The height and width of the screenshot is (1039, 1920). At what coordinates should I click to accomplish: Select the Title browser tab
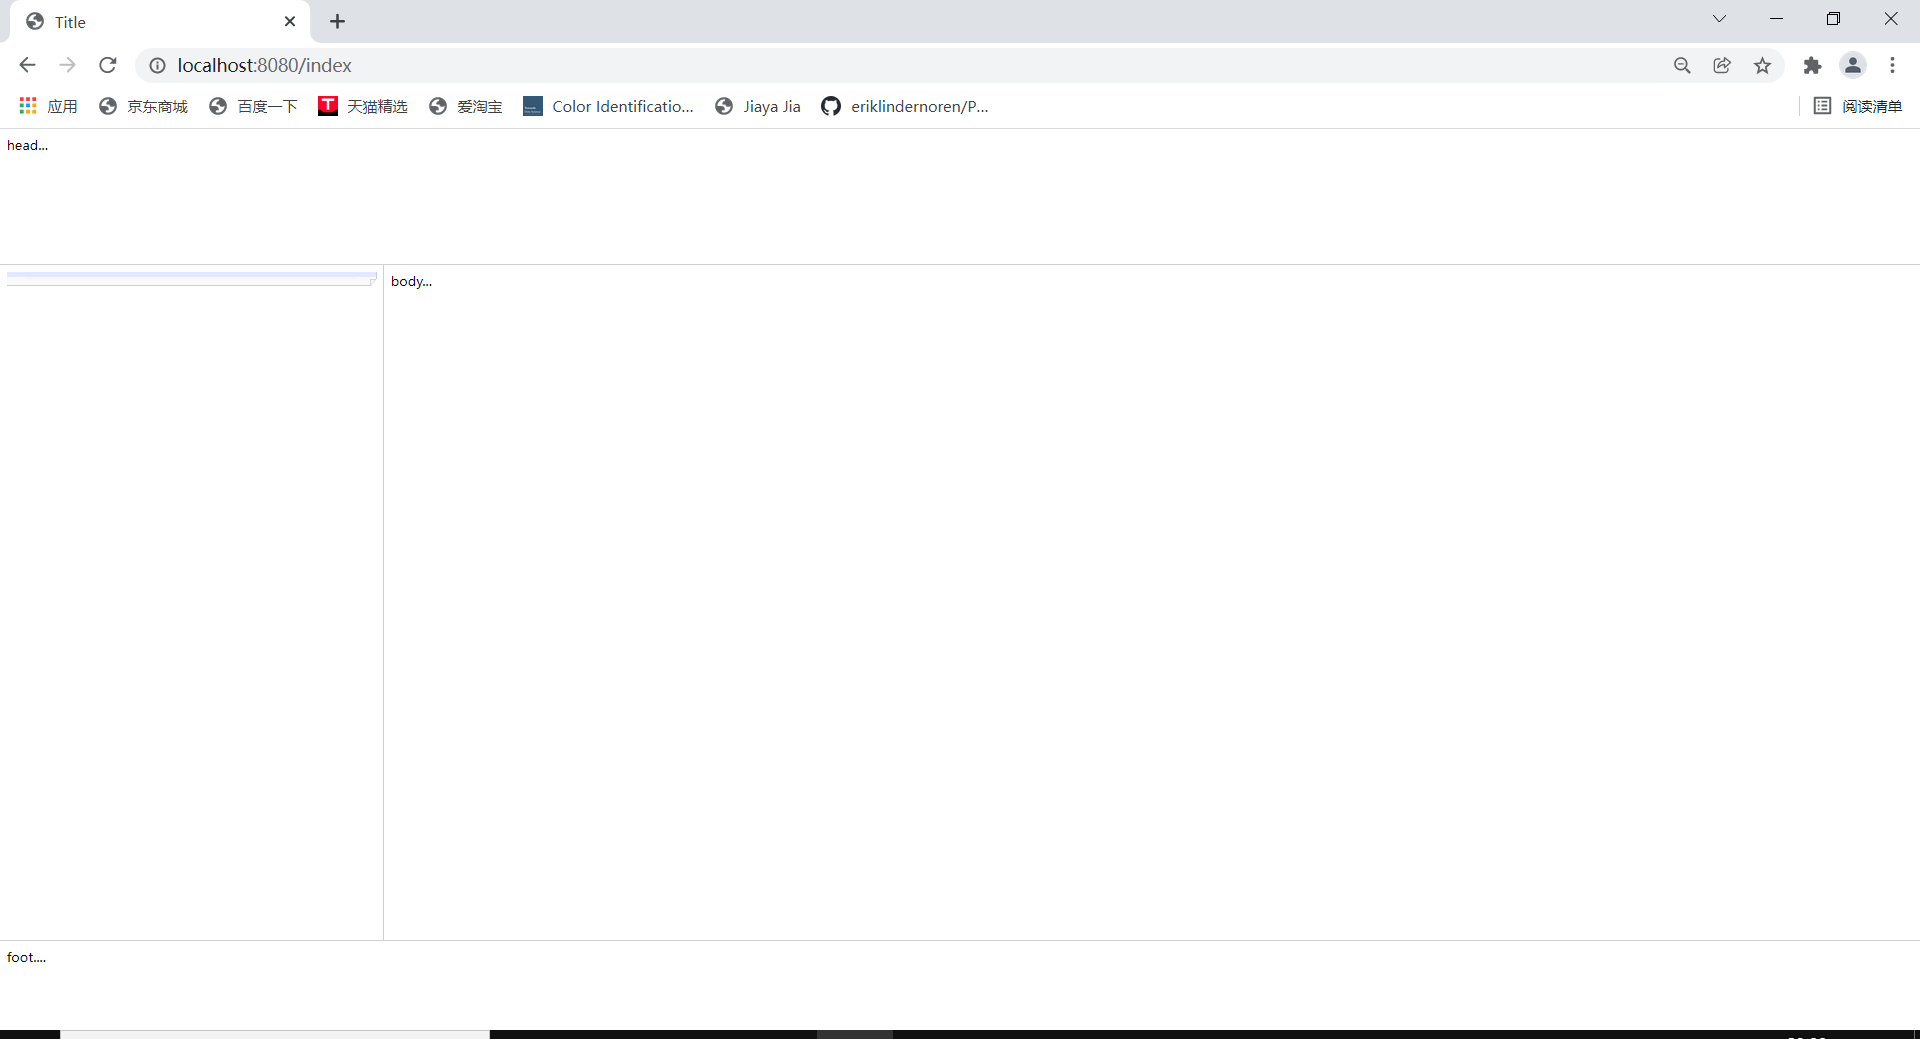coord(160,22)
